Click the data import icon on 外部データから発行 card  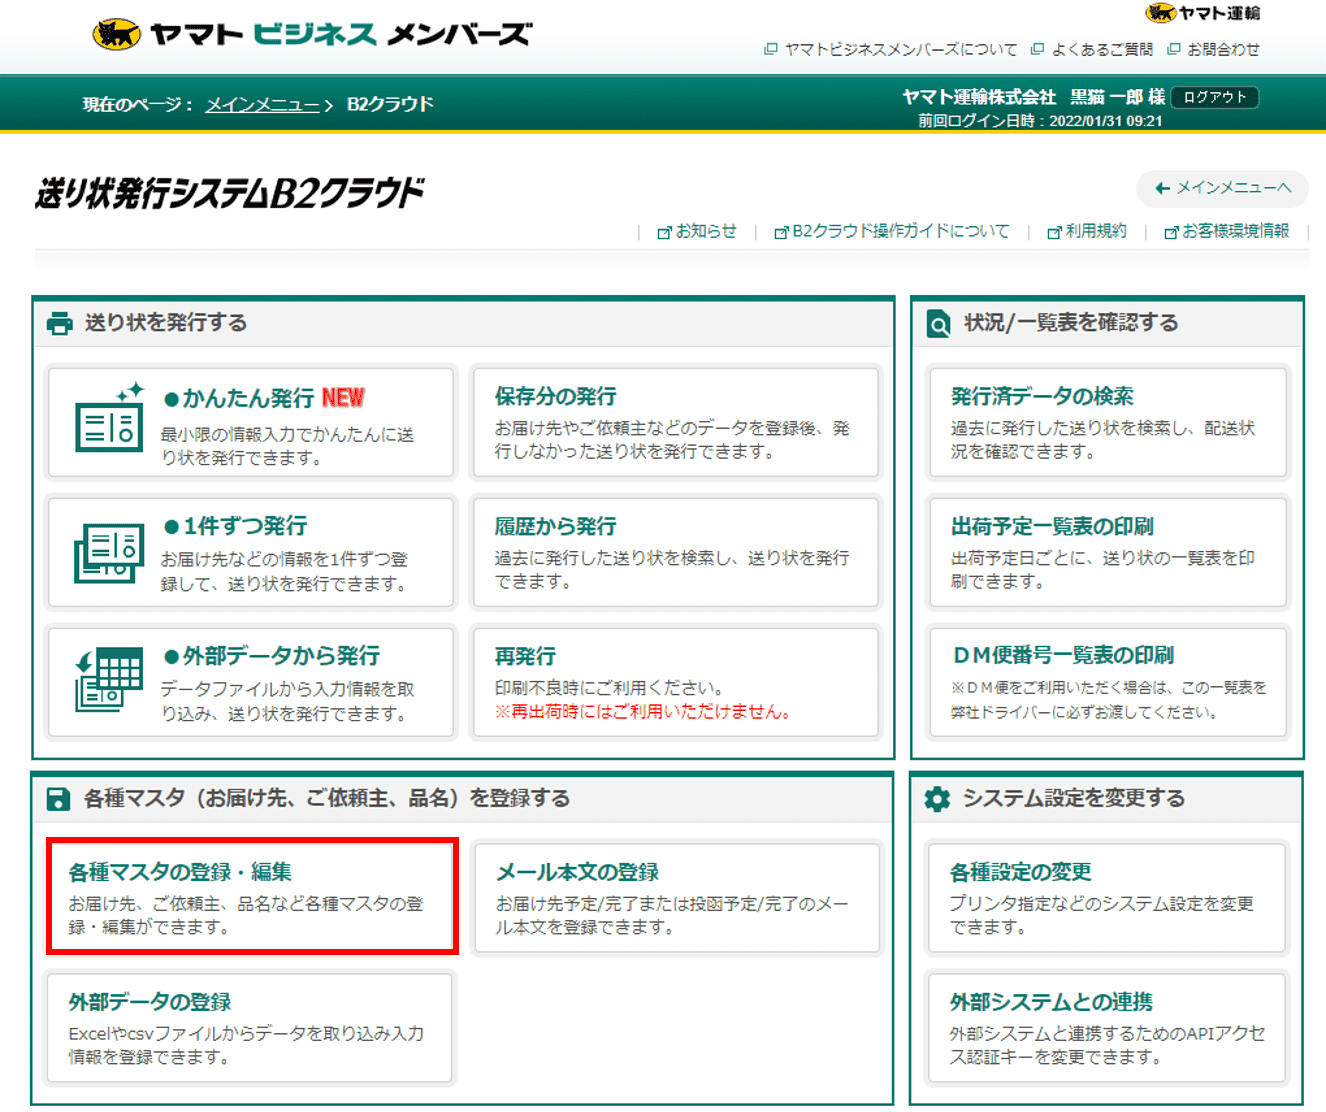[x=108, y=683]
